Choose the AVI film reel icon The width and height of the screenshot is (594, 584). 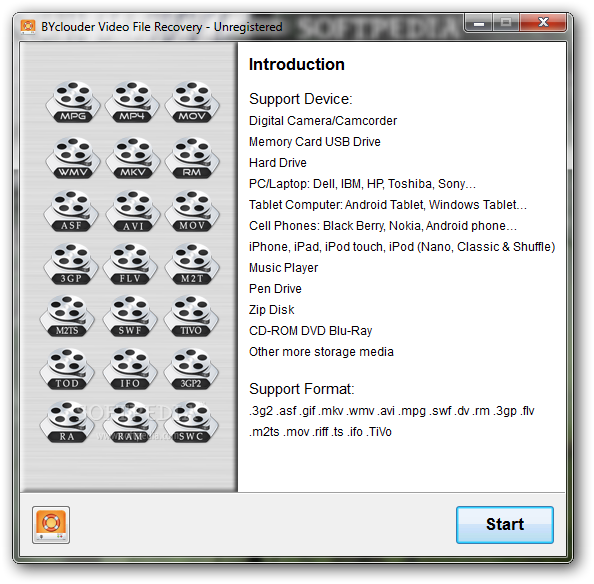133,211
